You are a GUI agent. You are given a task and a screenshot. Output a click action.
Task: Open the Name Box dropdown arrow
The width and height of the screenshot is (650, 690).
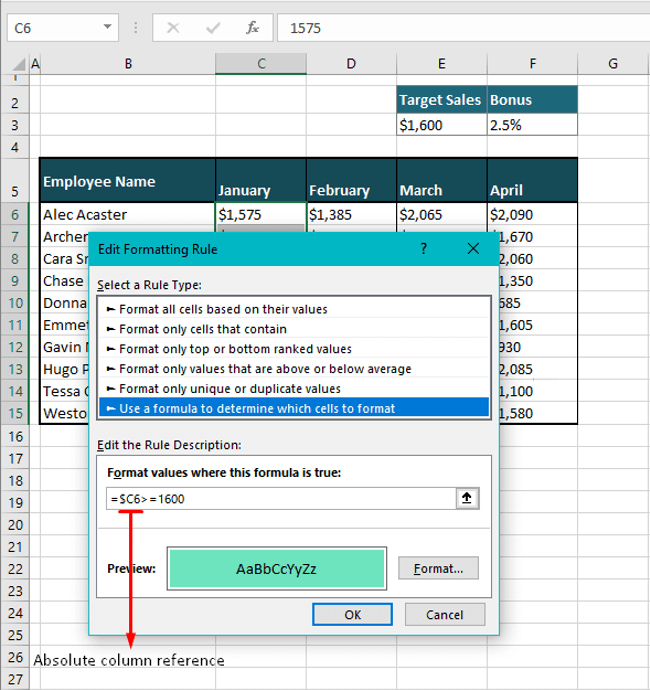(107, 27)
